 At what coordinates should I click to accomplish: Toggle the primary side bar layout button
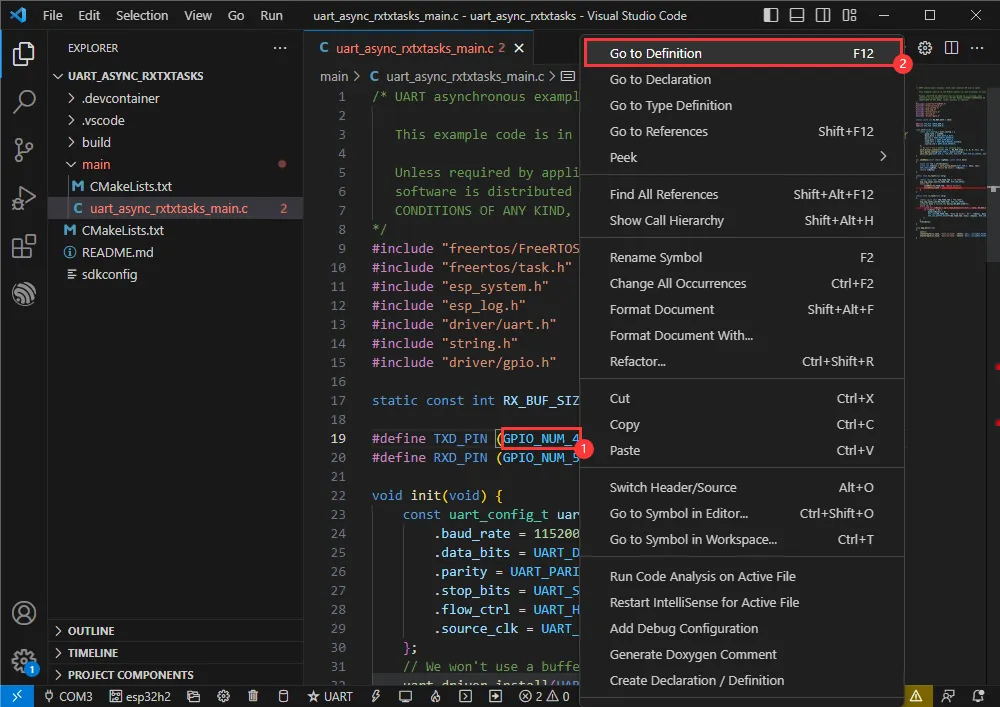(x=770, y=16)
